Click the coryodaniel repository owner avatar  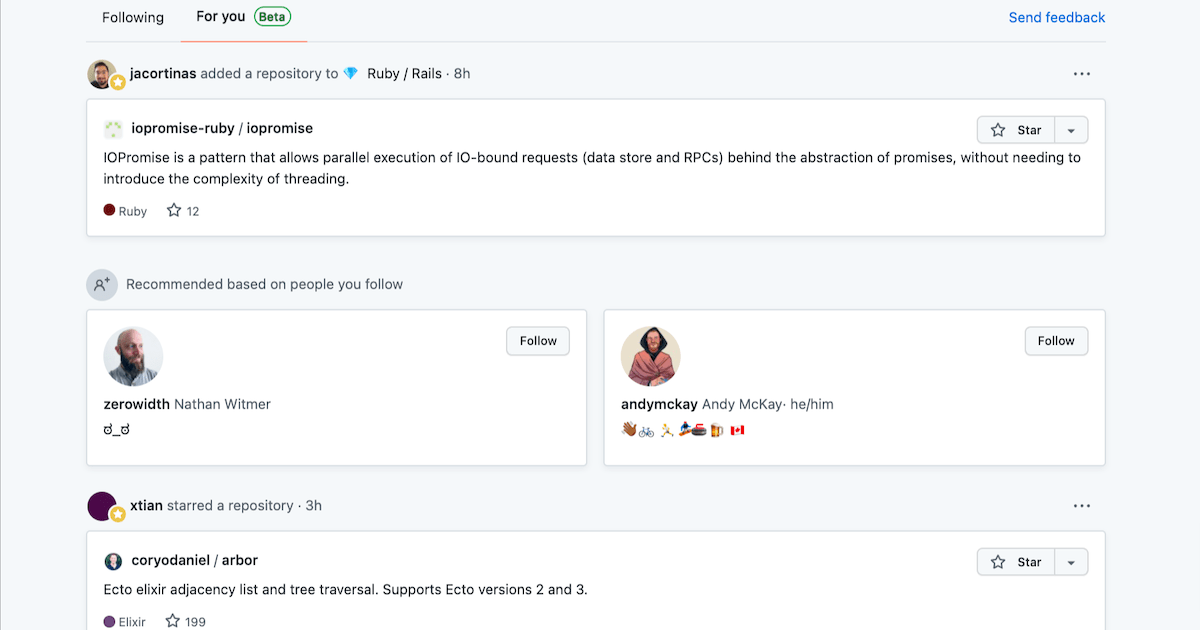pyautogui.click(x=113, y=561)
